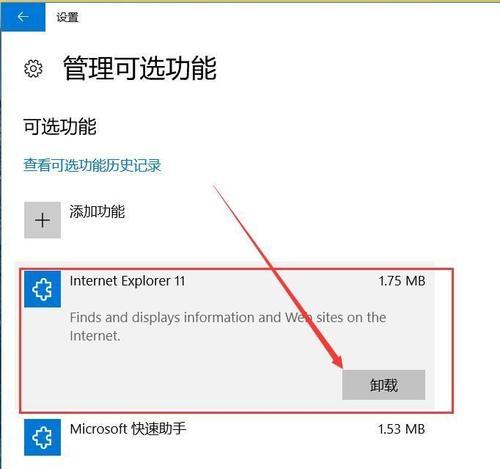Select the Microsoft 快速助手 puzzle icon
500x469 pixels.
pyautogui.click(x=42, y=437)
